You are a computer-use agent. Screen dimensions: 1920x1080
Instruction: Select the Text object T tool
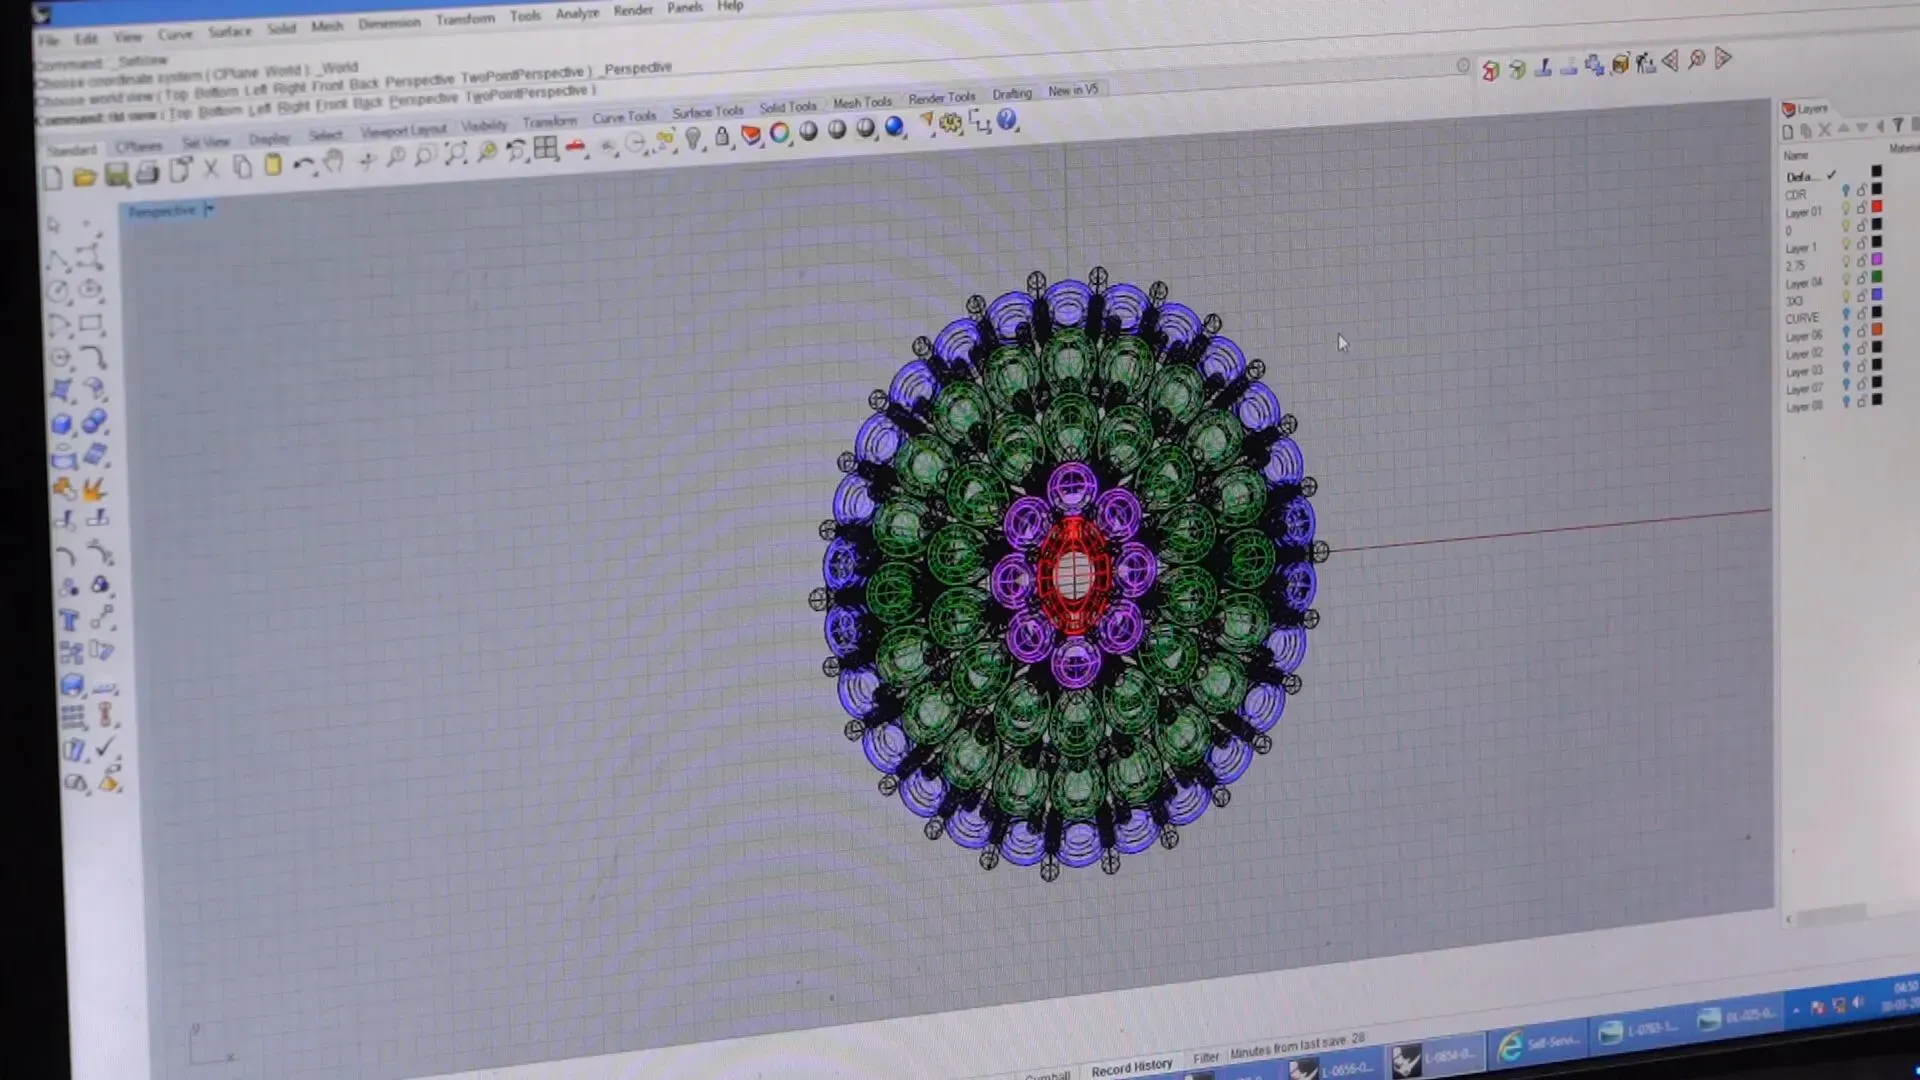[69, 621]
